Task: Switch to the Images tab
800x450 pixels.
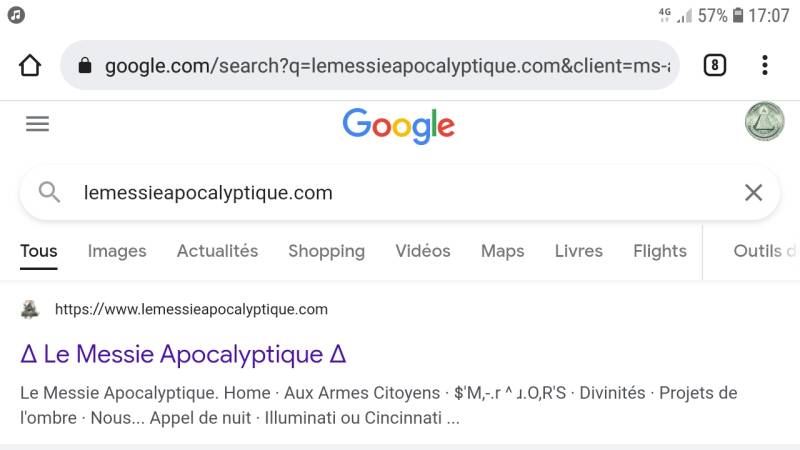Action: tap(117, 251)
